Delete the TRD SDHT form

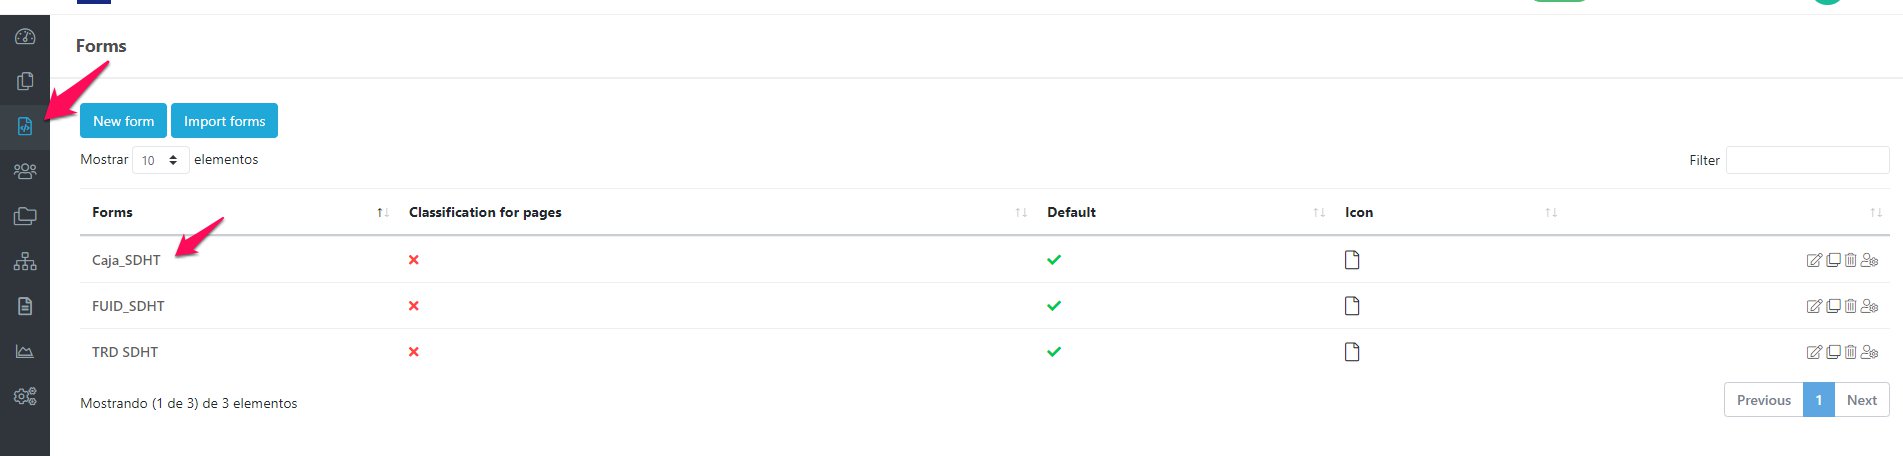click(x=1851, y=352)
